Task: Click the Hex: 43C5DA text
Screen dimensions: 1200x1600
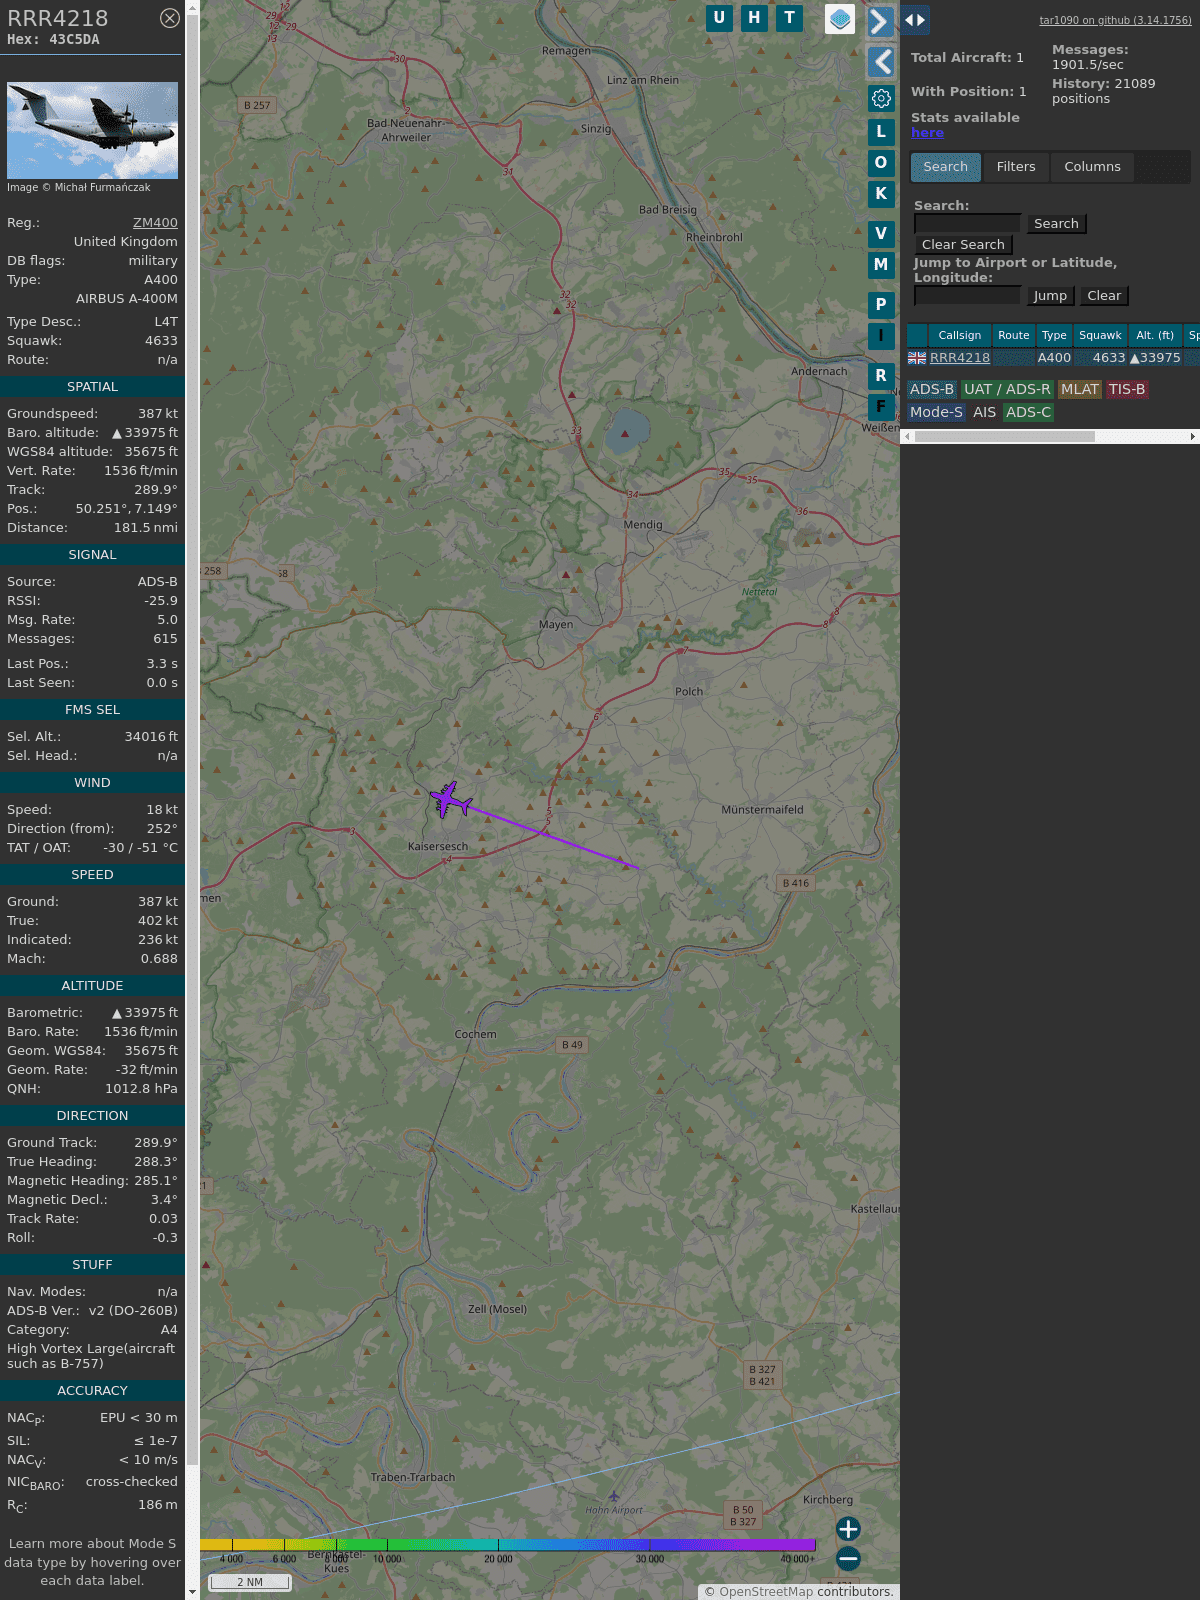Action: click(x=53, y=40)
